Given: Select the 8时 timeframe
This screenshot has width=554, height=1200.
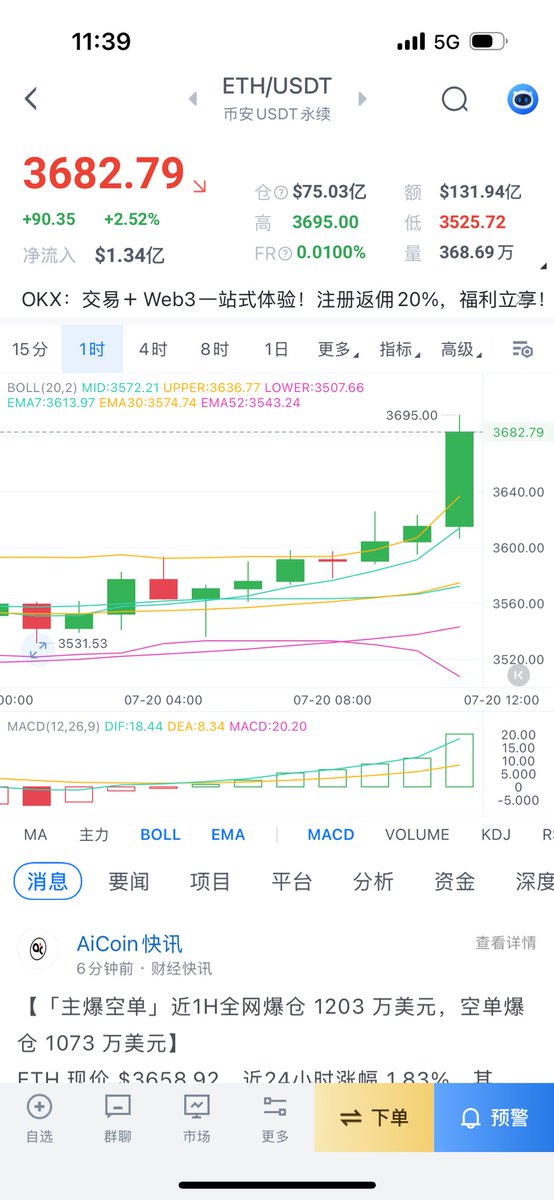Looking at the screenshot, I should tap(214, 349).
